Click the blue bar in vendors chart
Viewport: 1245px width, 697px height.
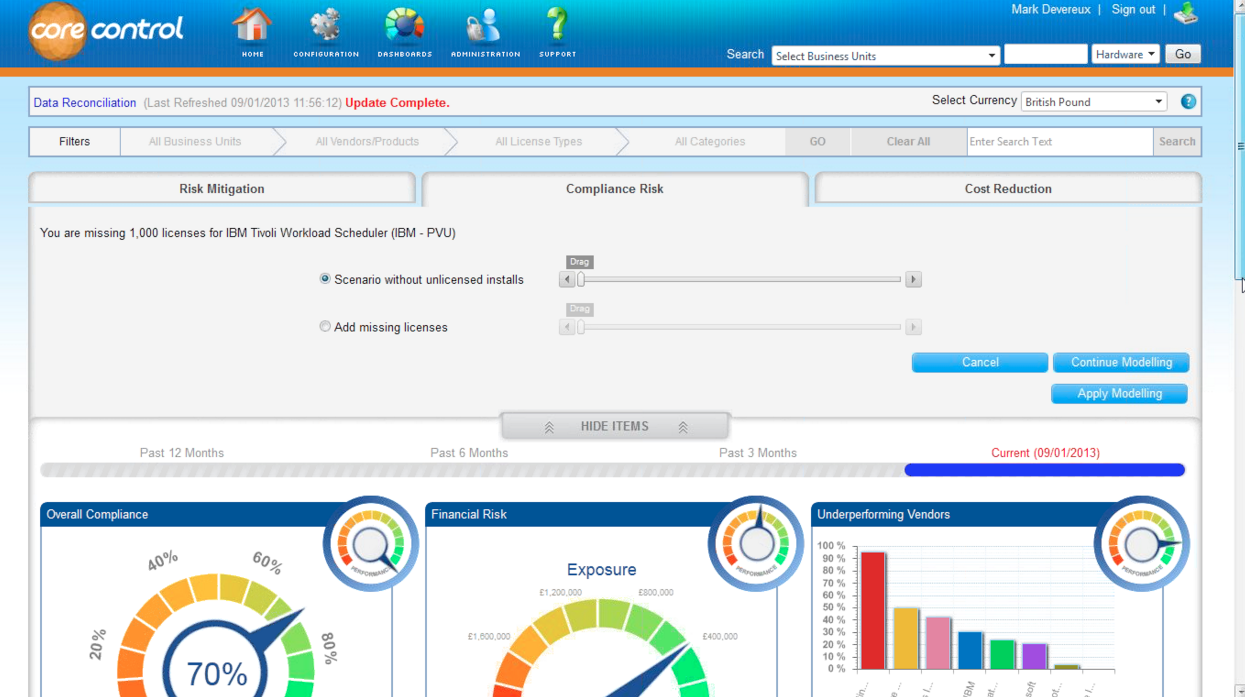pos(970,650)
